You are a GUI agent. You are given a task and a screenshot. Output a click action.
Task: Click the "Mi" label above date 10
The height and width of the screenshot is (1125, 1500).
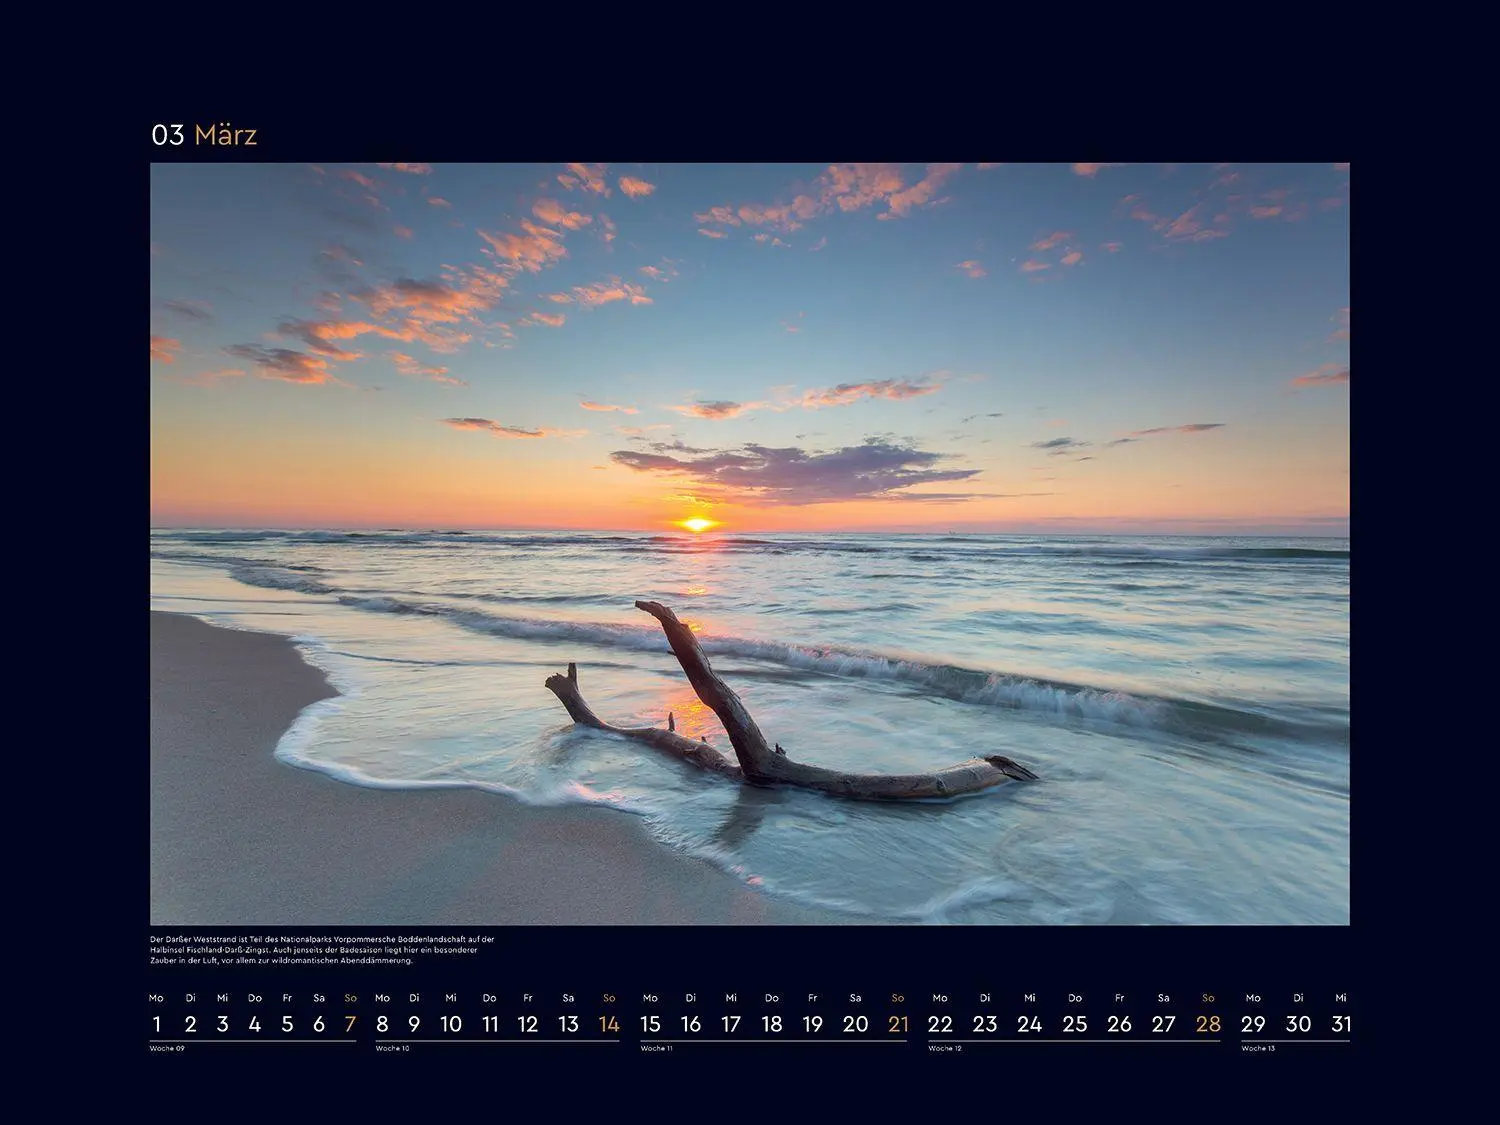point(451,998)
